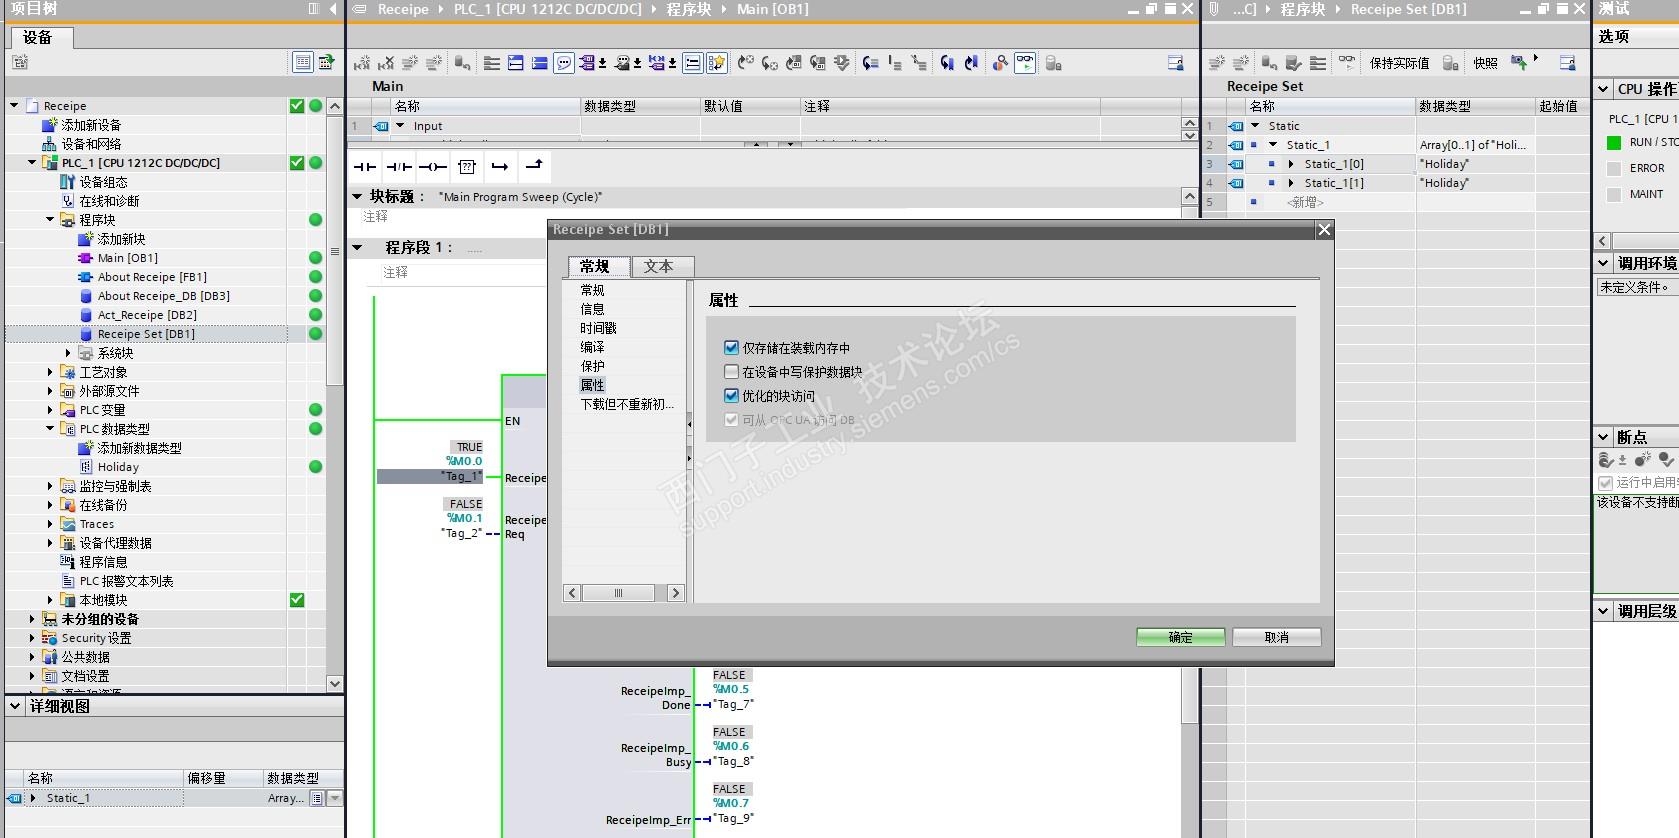Collapse the 程序段 1 network
This screenshot has width=1679, height=838.
pyautogui.click(x=358, y=247)
